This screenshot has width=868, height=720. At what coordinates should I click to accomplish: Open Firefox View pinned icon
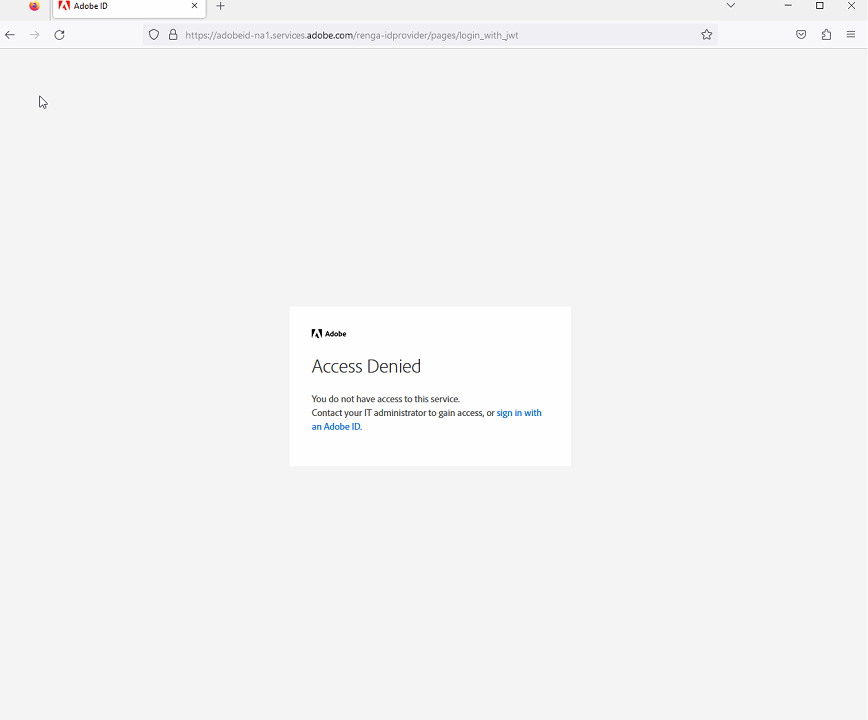tap(34, 6)
